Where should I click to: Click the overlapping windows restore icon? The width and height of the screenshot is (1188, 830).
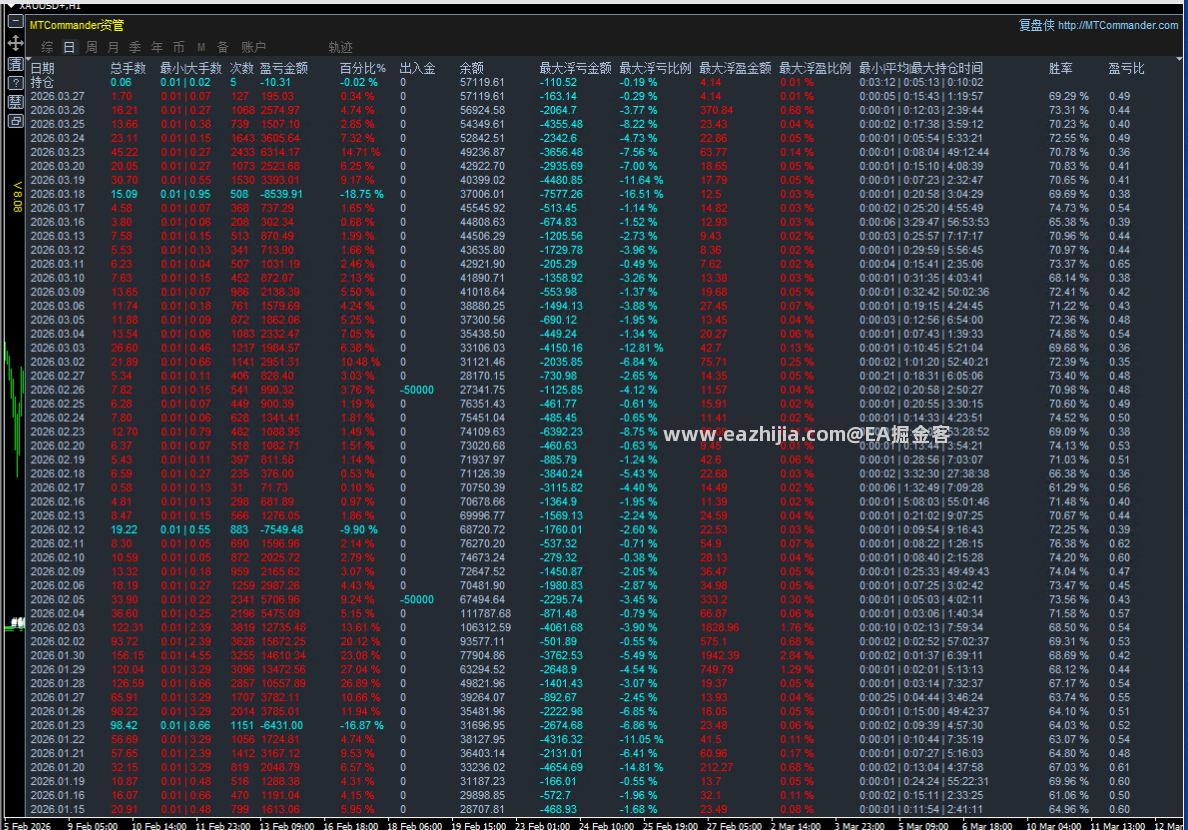[15, 121]
